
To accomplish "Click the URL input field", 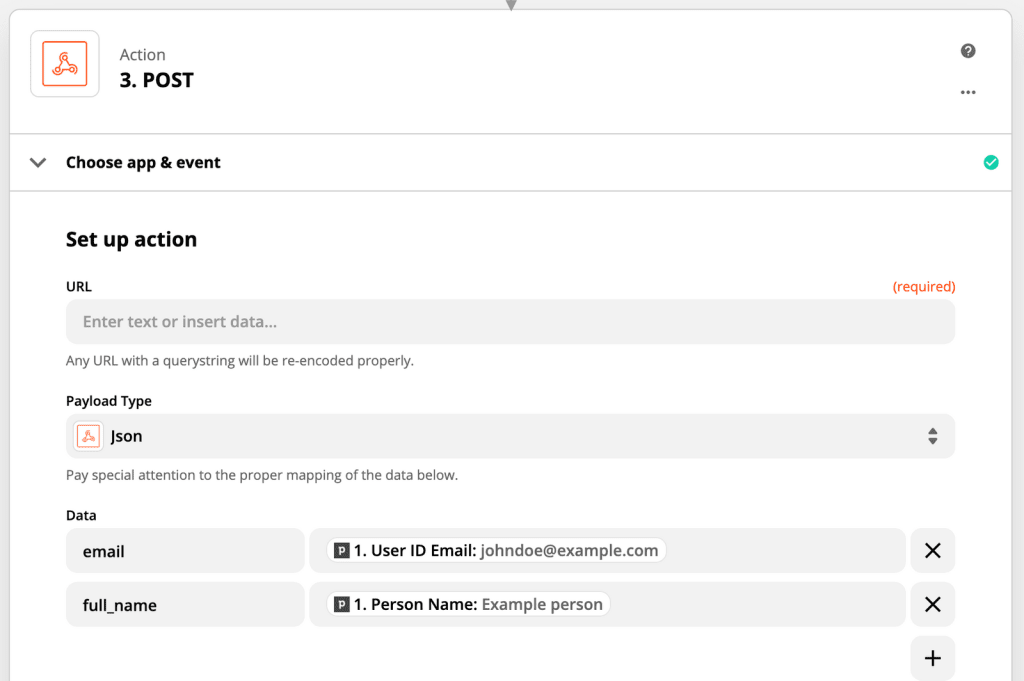I will (510, 322).
